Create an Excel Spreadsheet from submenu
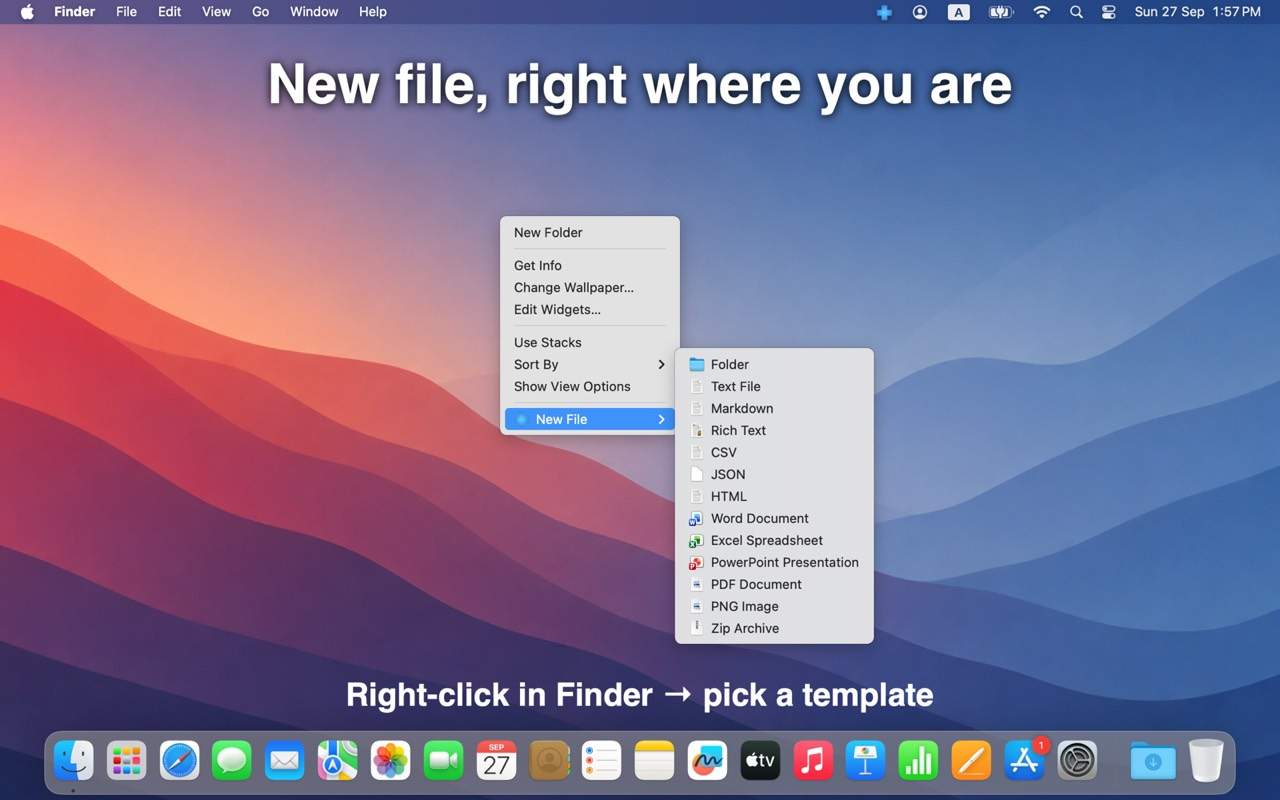The width and height of the screenshot is (1280, 800). (774, 540)
